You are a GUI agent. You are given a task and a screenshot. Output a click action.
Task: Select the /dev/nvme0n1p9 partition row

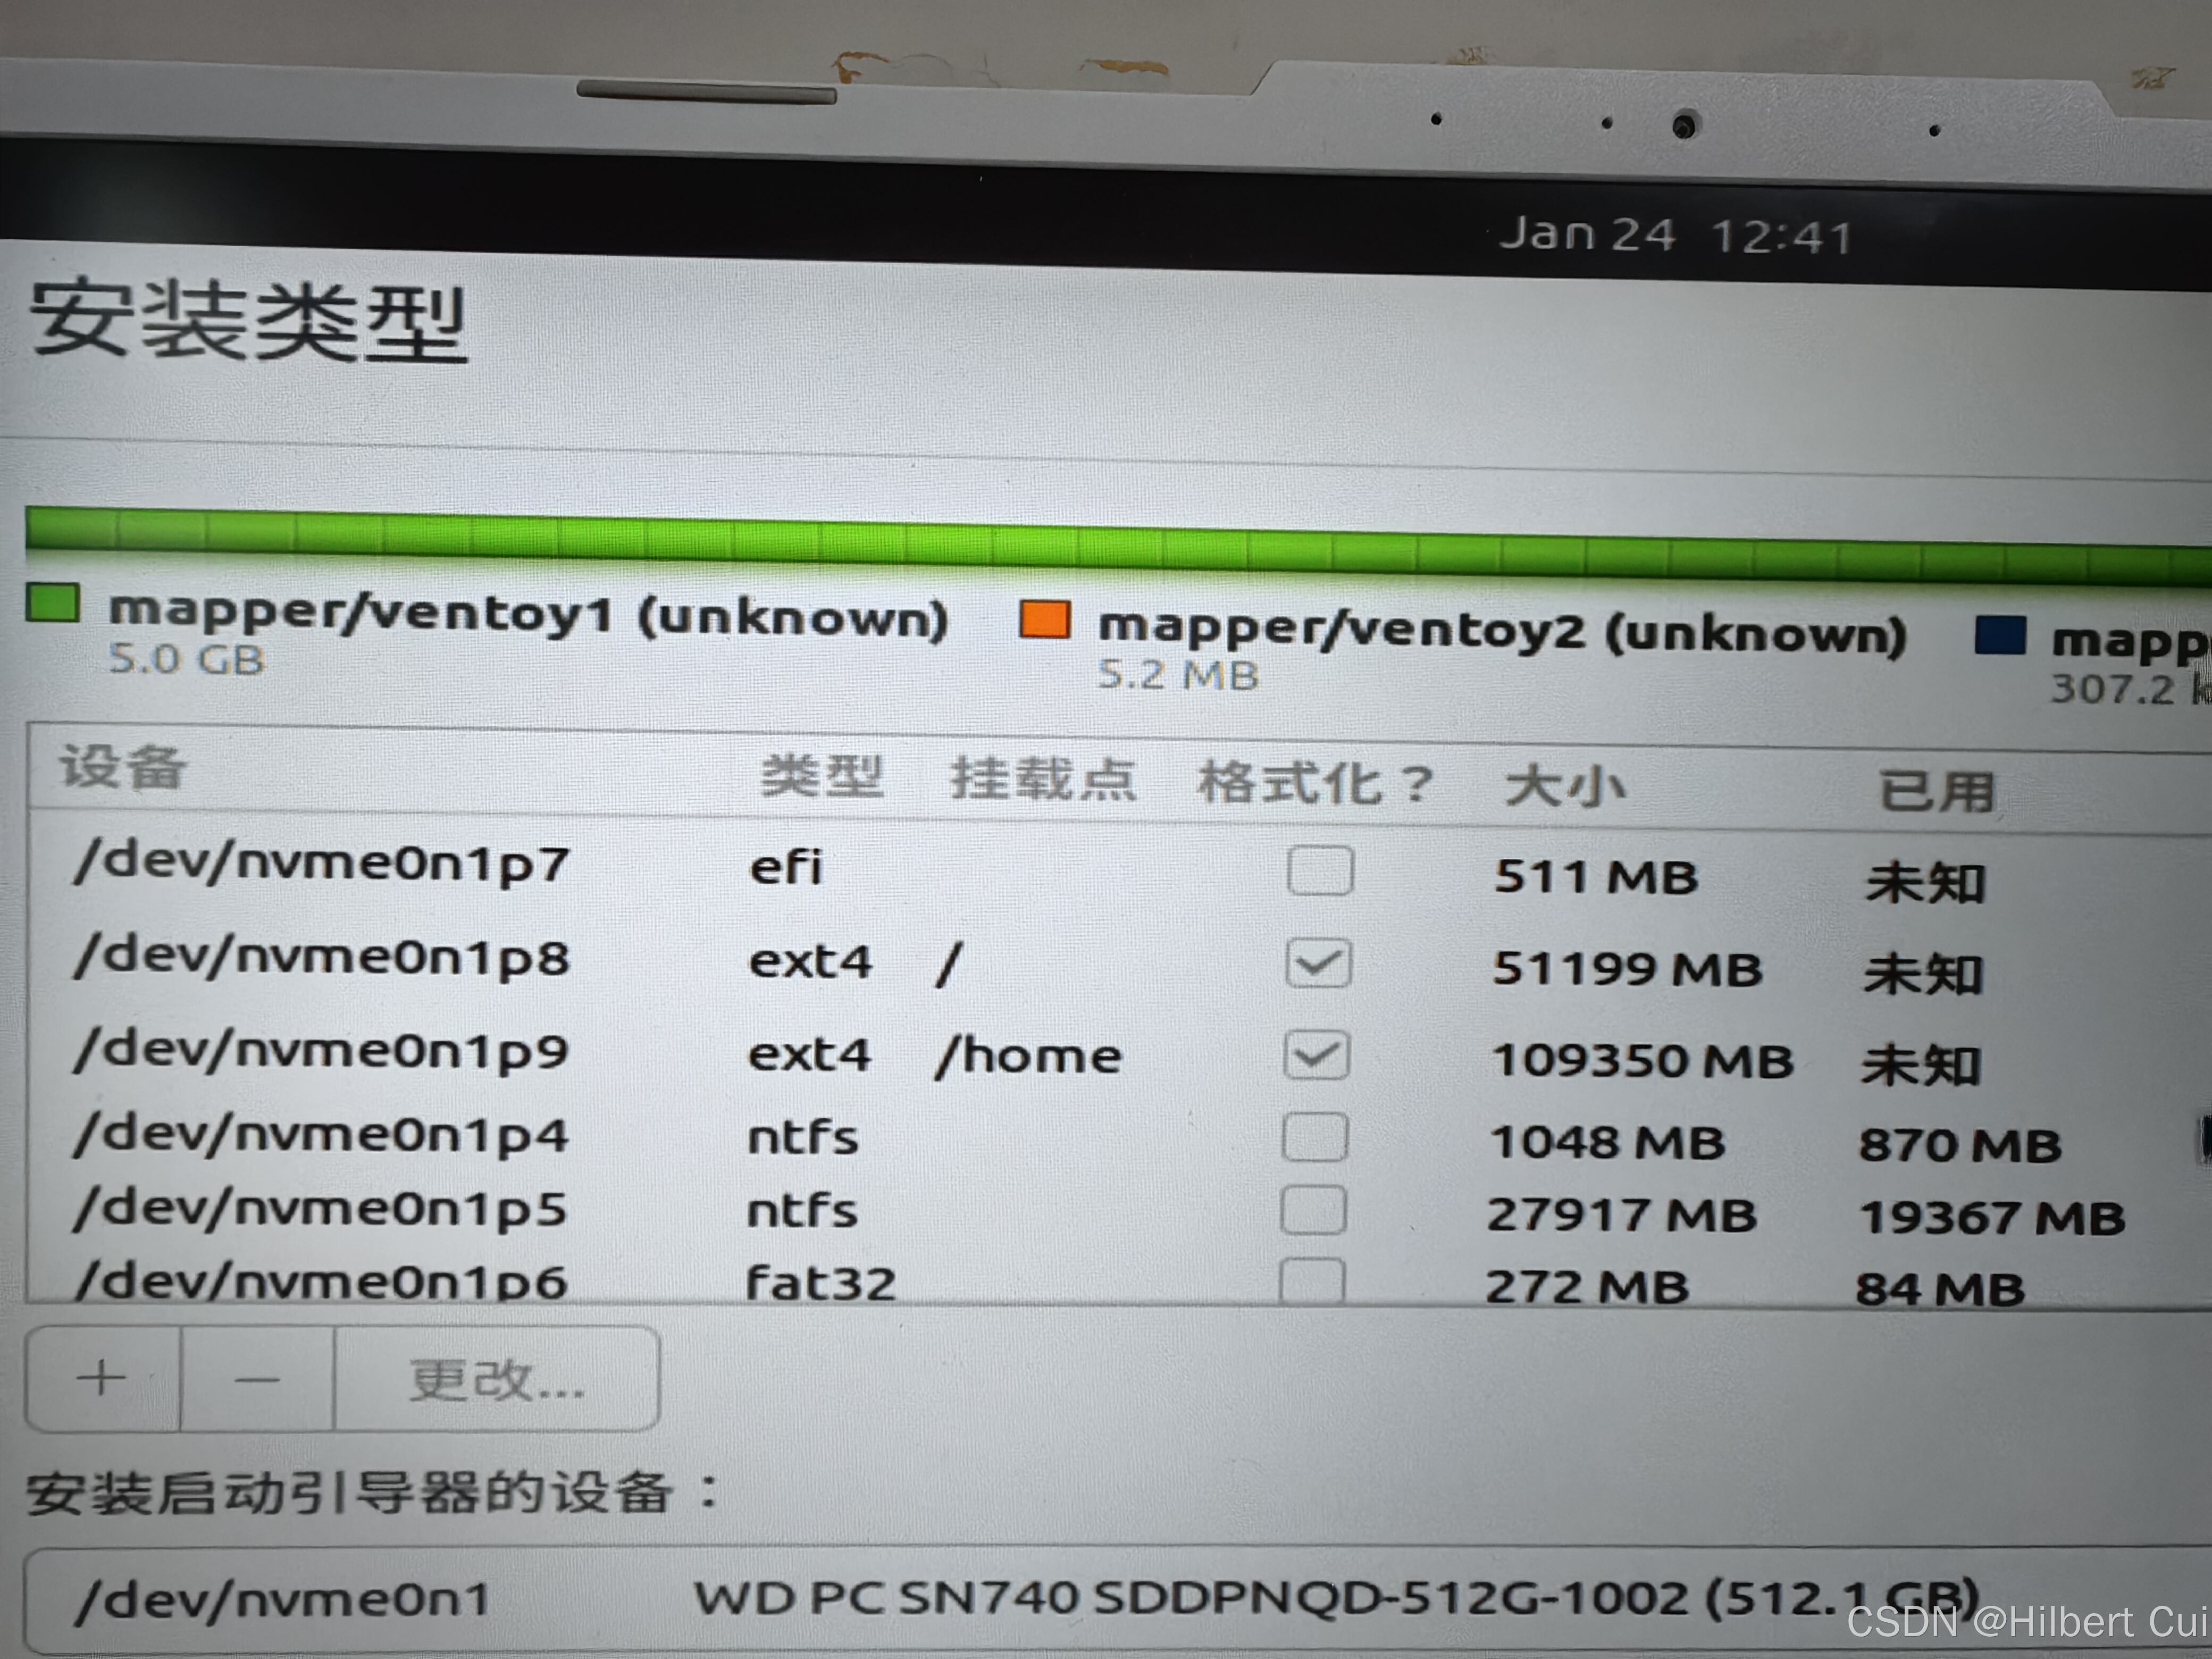tap(320, 1052)
